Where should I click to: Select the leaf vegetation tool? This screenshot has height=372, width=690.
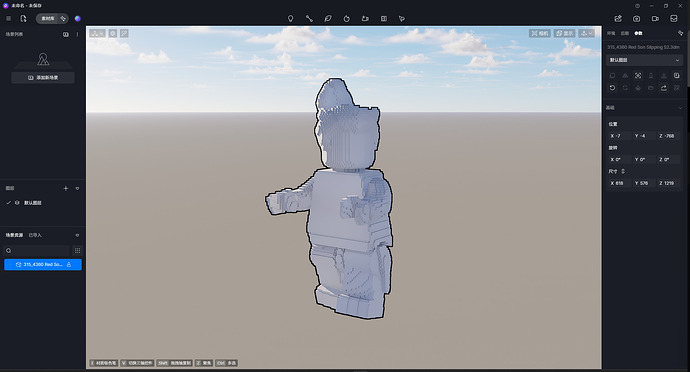point(328,18)
